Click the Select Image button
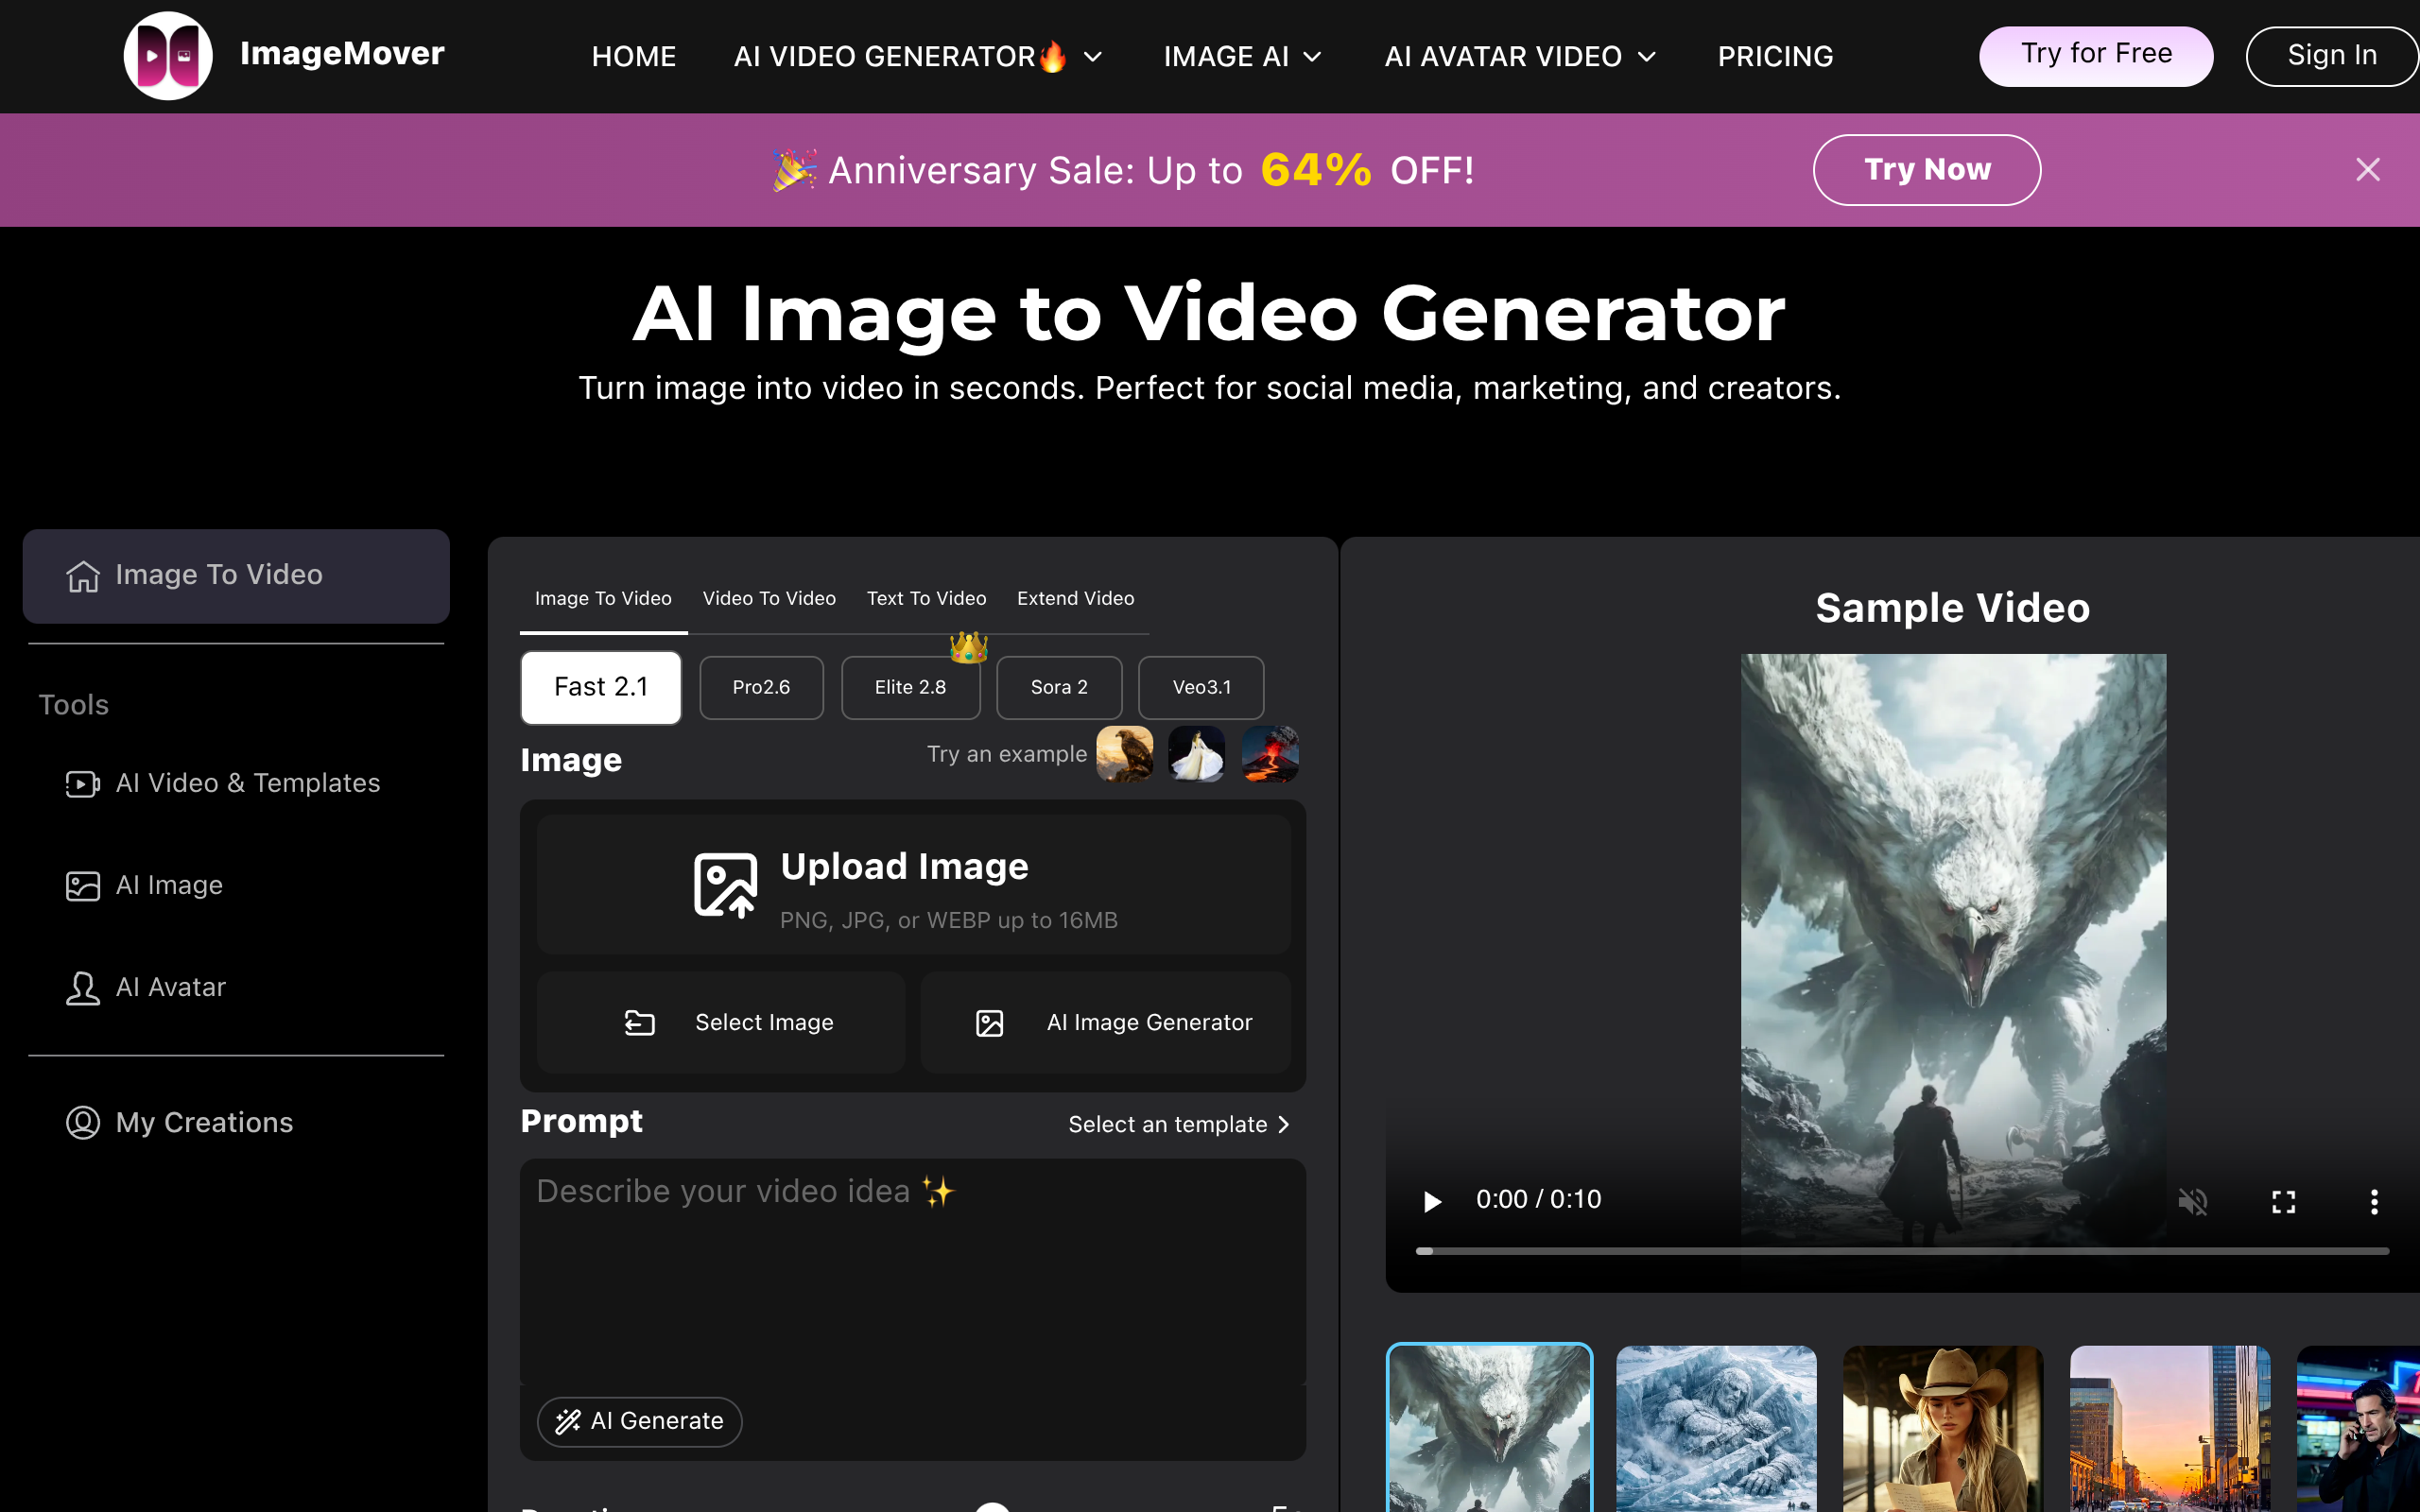Image resolution: width=2420 pixels, height=1512 pixels. coord(721,1022)
